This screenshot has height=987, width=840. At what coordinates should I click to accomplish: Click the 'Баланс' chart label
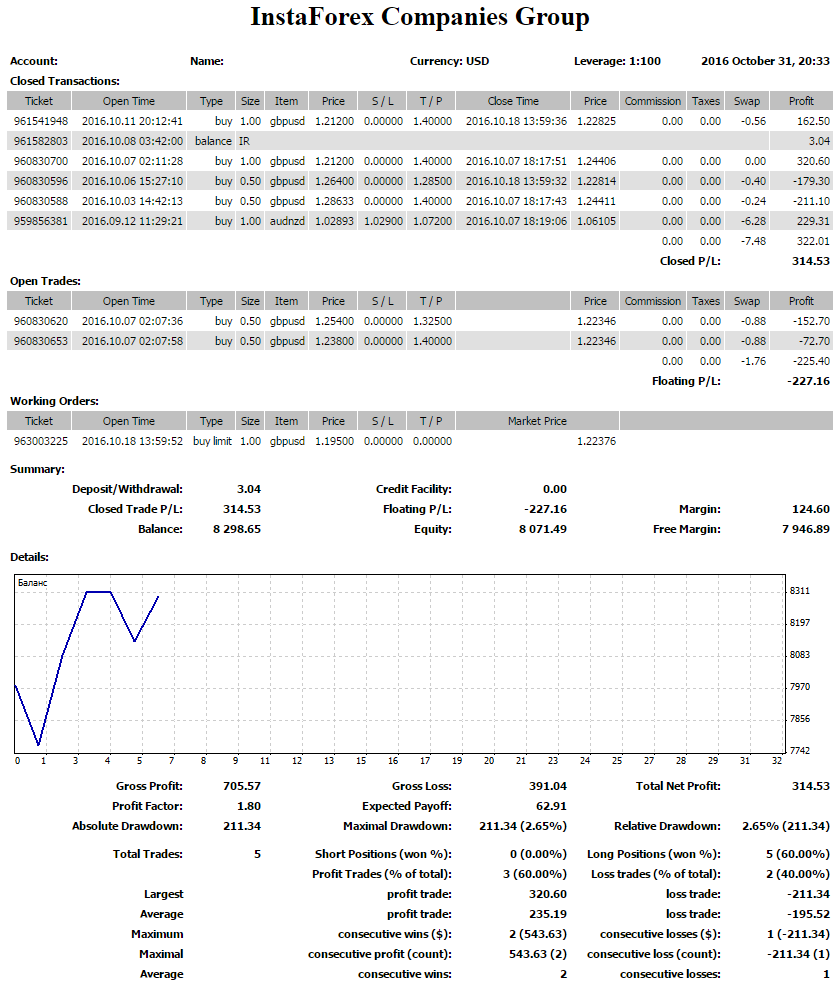33,583
